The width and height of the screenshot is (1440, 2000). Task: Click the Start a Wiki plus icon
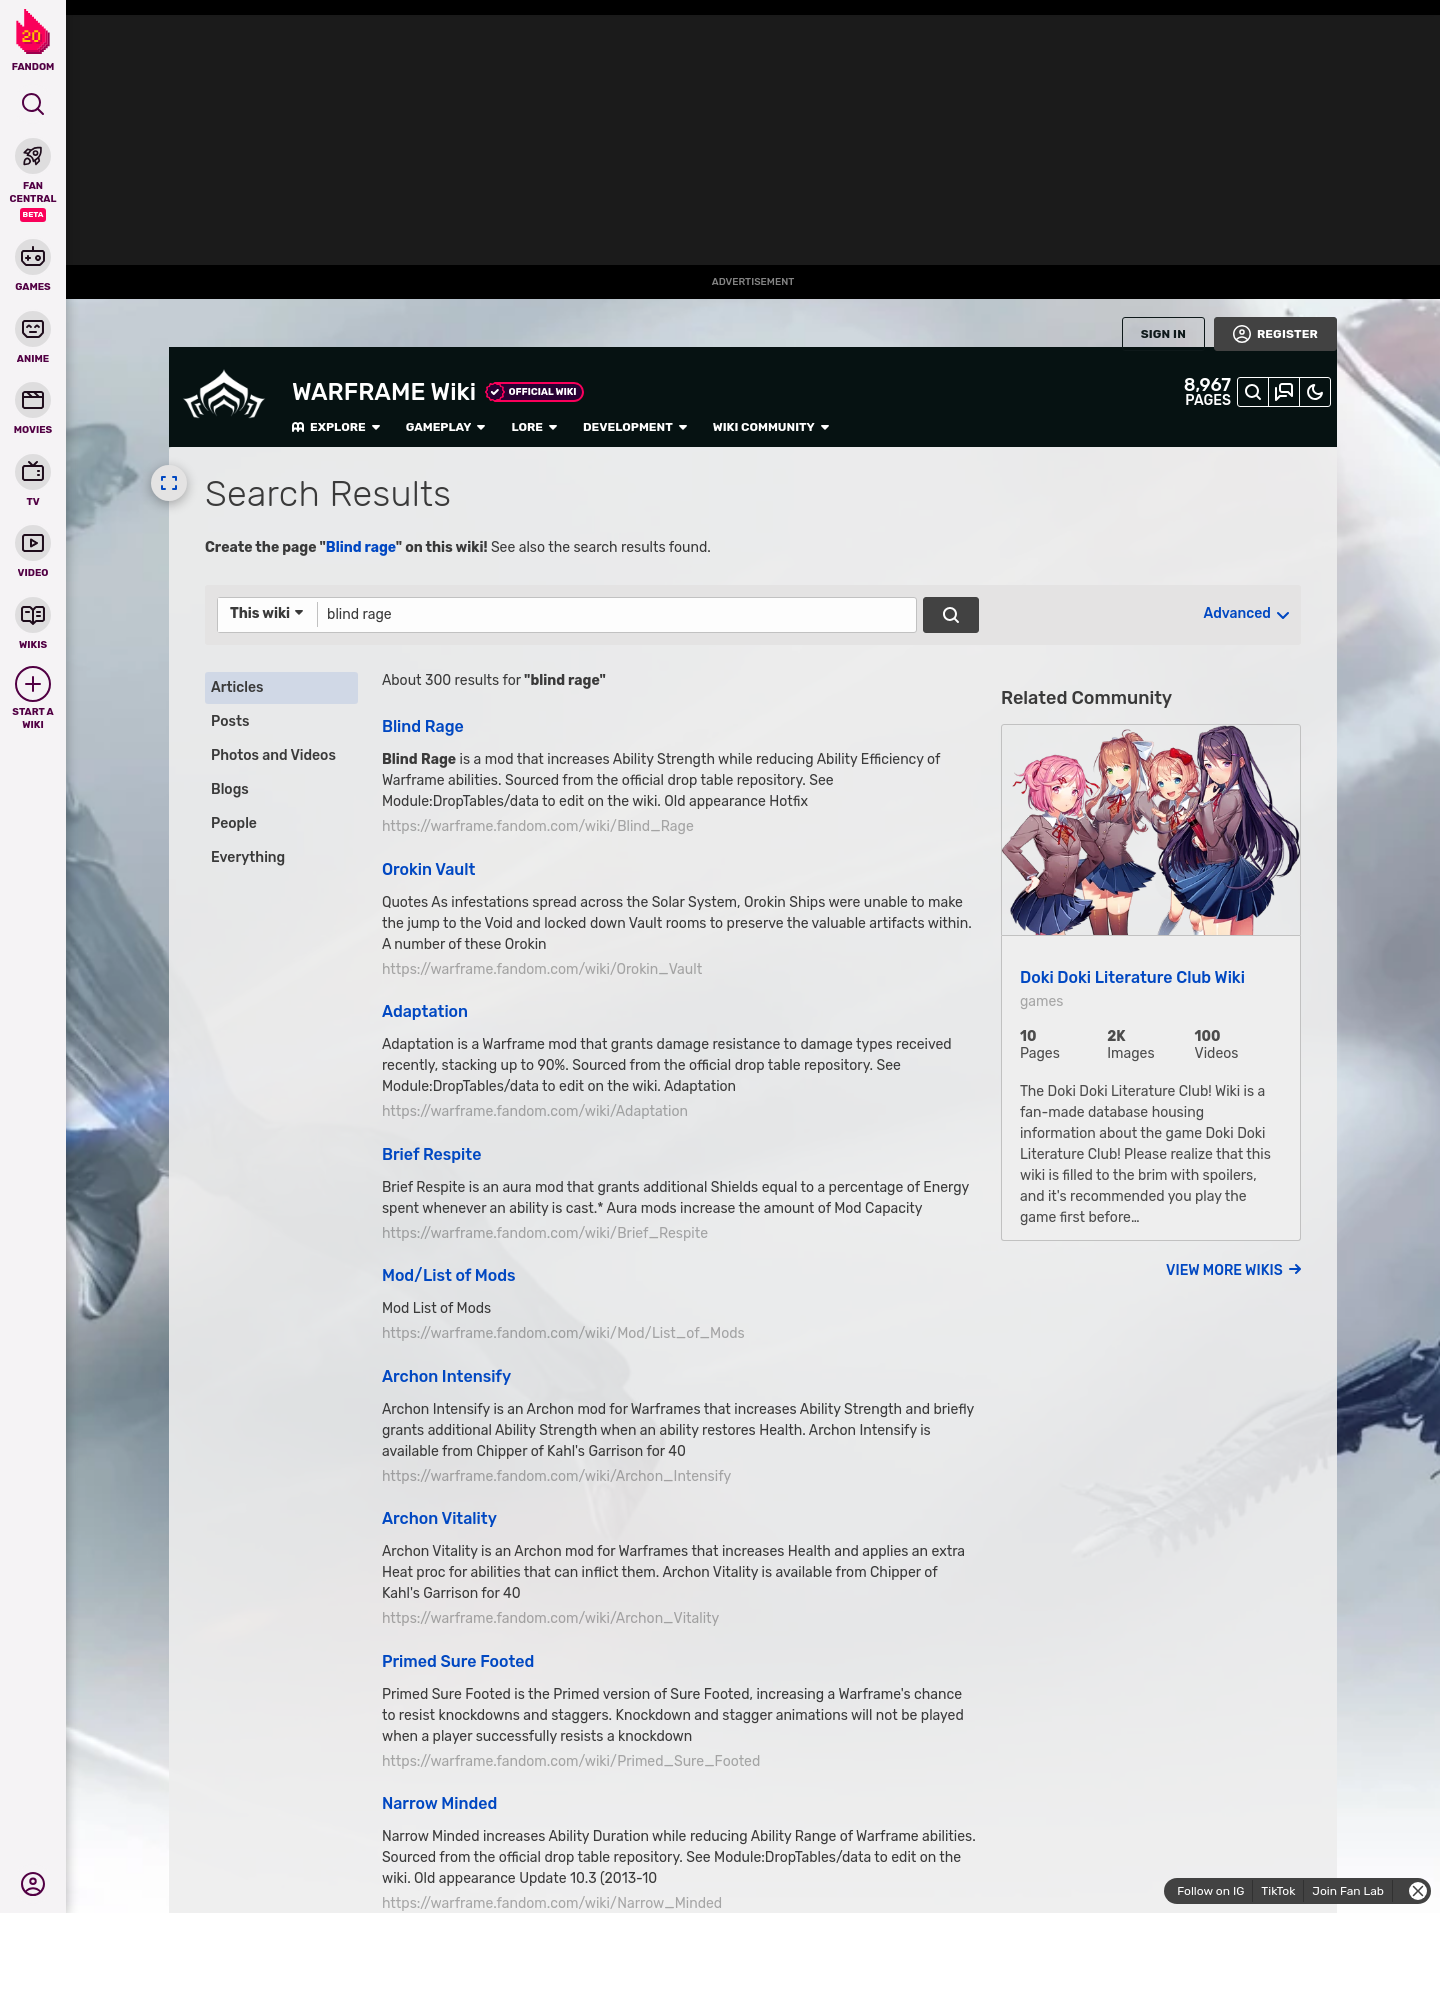point(33,685)
